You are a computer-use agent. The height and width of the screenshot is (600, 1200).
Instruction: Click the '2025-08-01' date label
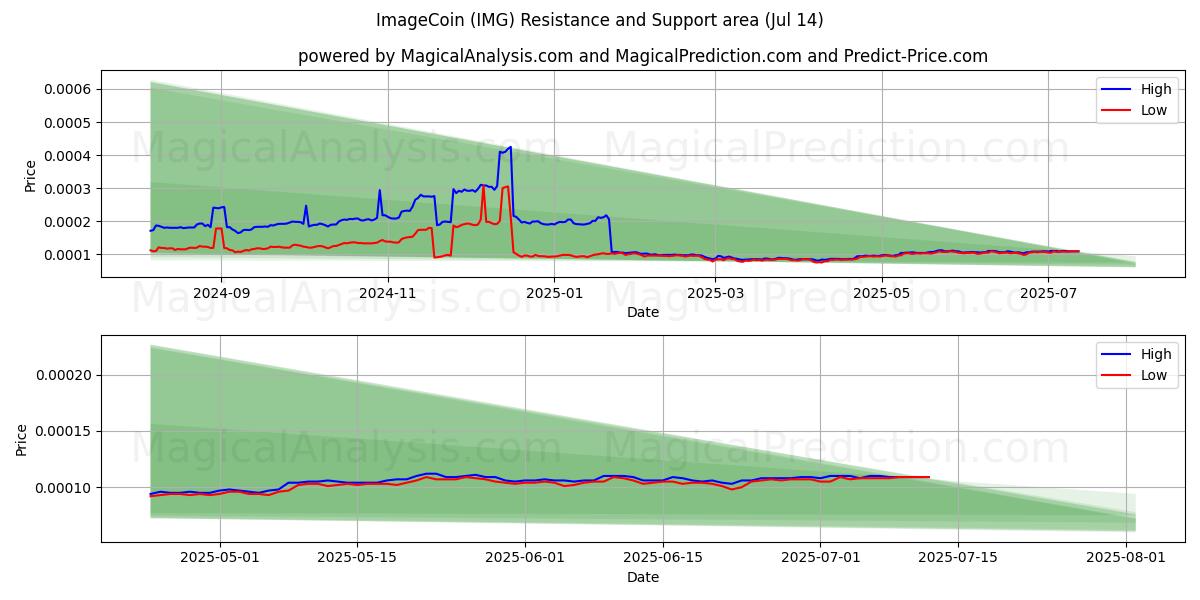tap(1125, 559)
